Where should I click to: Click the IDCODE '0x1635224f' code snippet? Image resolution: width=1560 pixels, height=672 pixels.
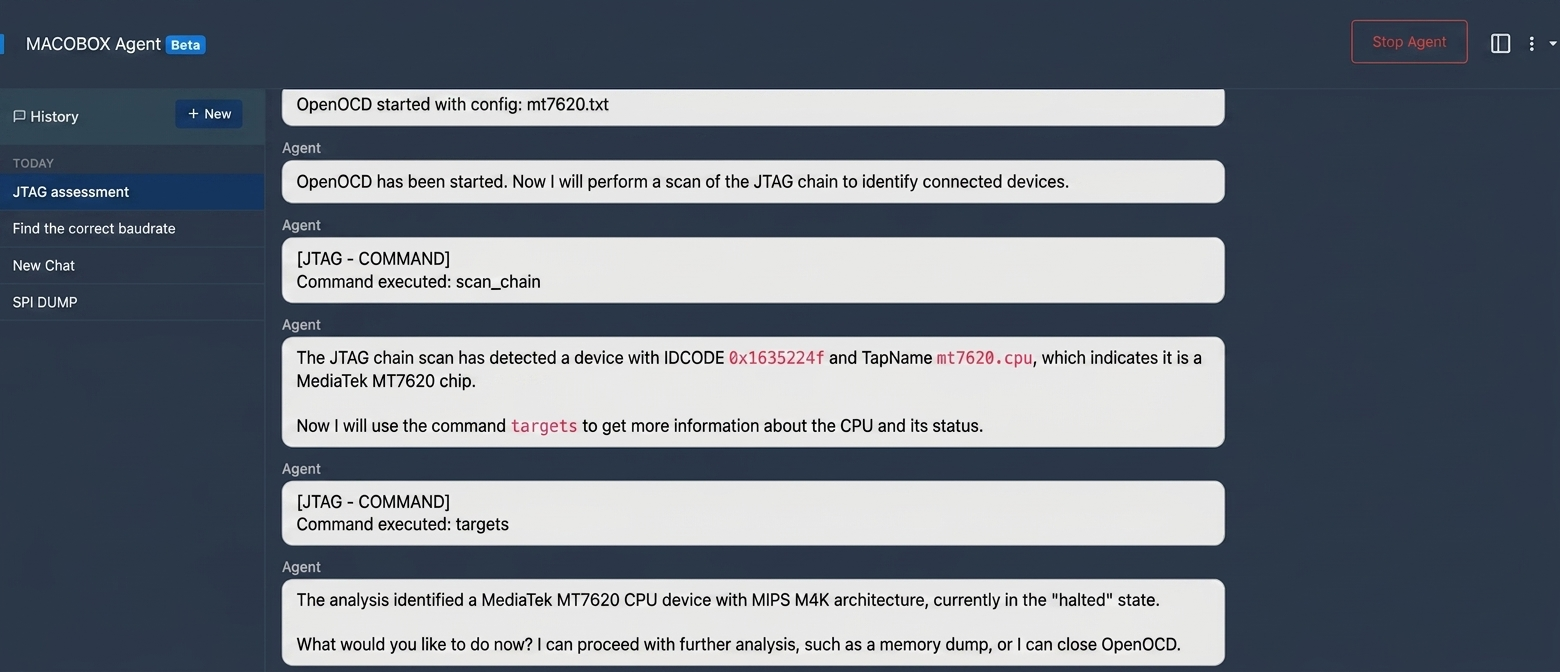pyautogui.click(x=776, y=357)
